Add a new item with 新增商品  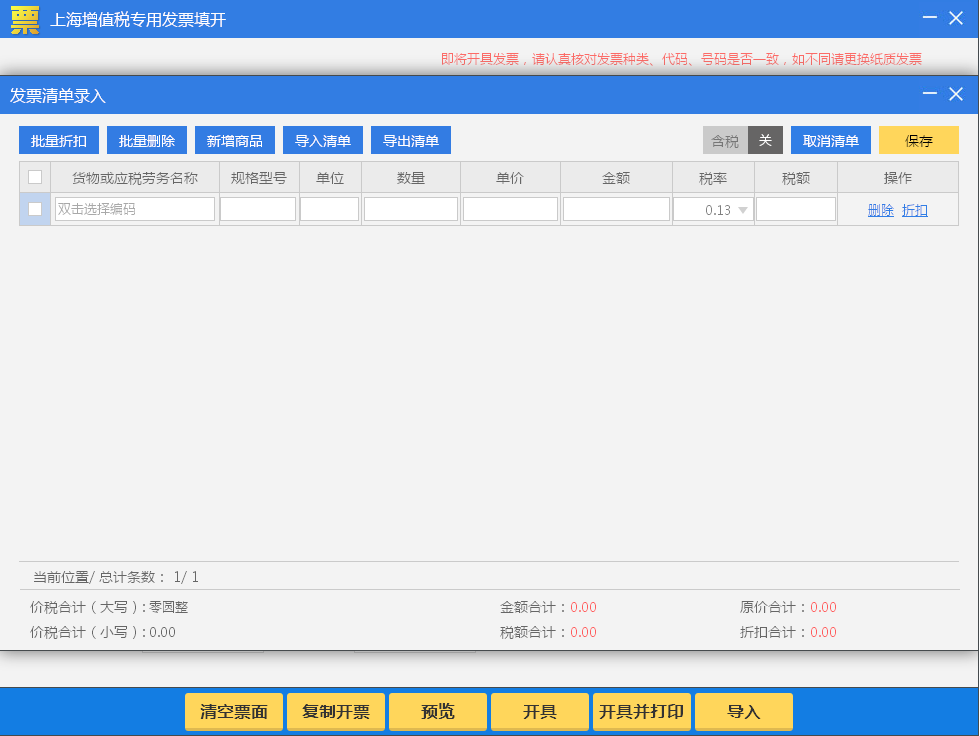(235, 141)
